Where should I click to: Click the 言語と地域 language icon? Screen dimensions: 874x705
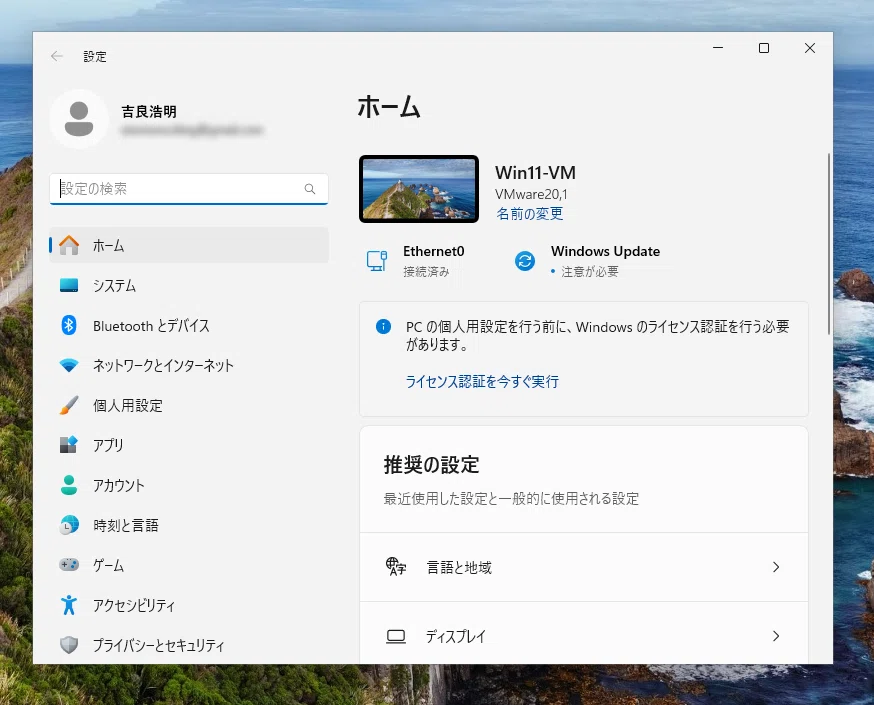(x=396, y=567)
